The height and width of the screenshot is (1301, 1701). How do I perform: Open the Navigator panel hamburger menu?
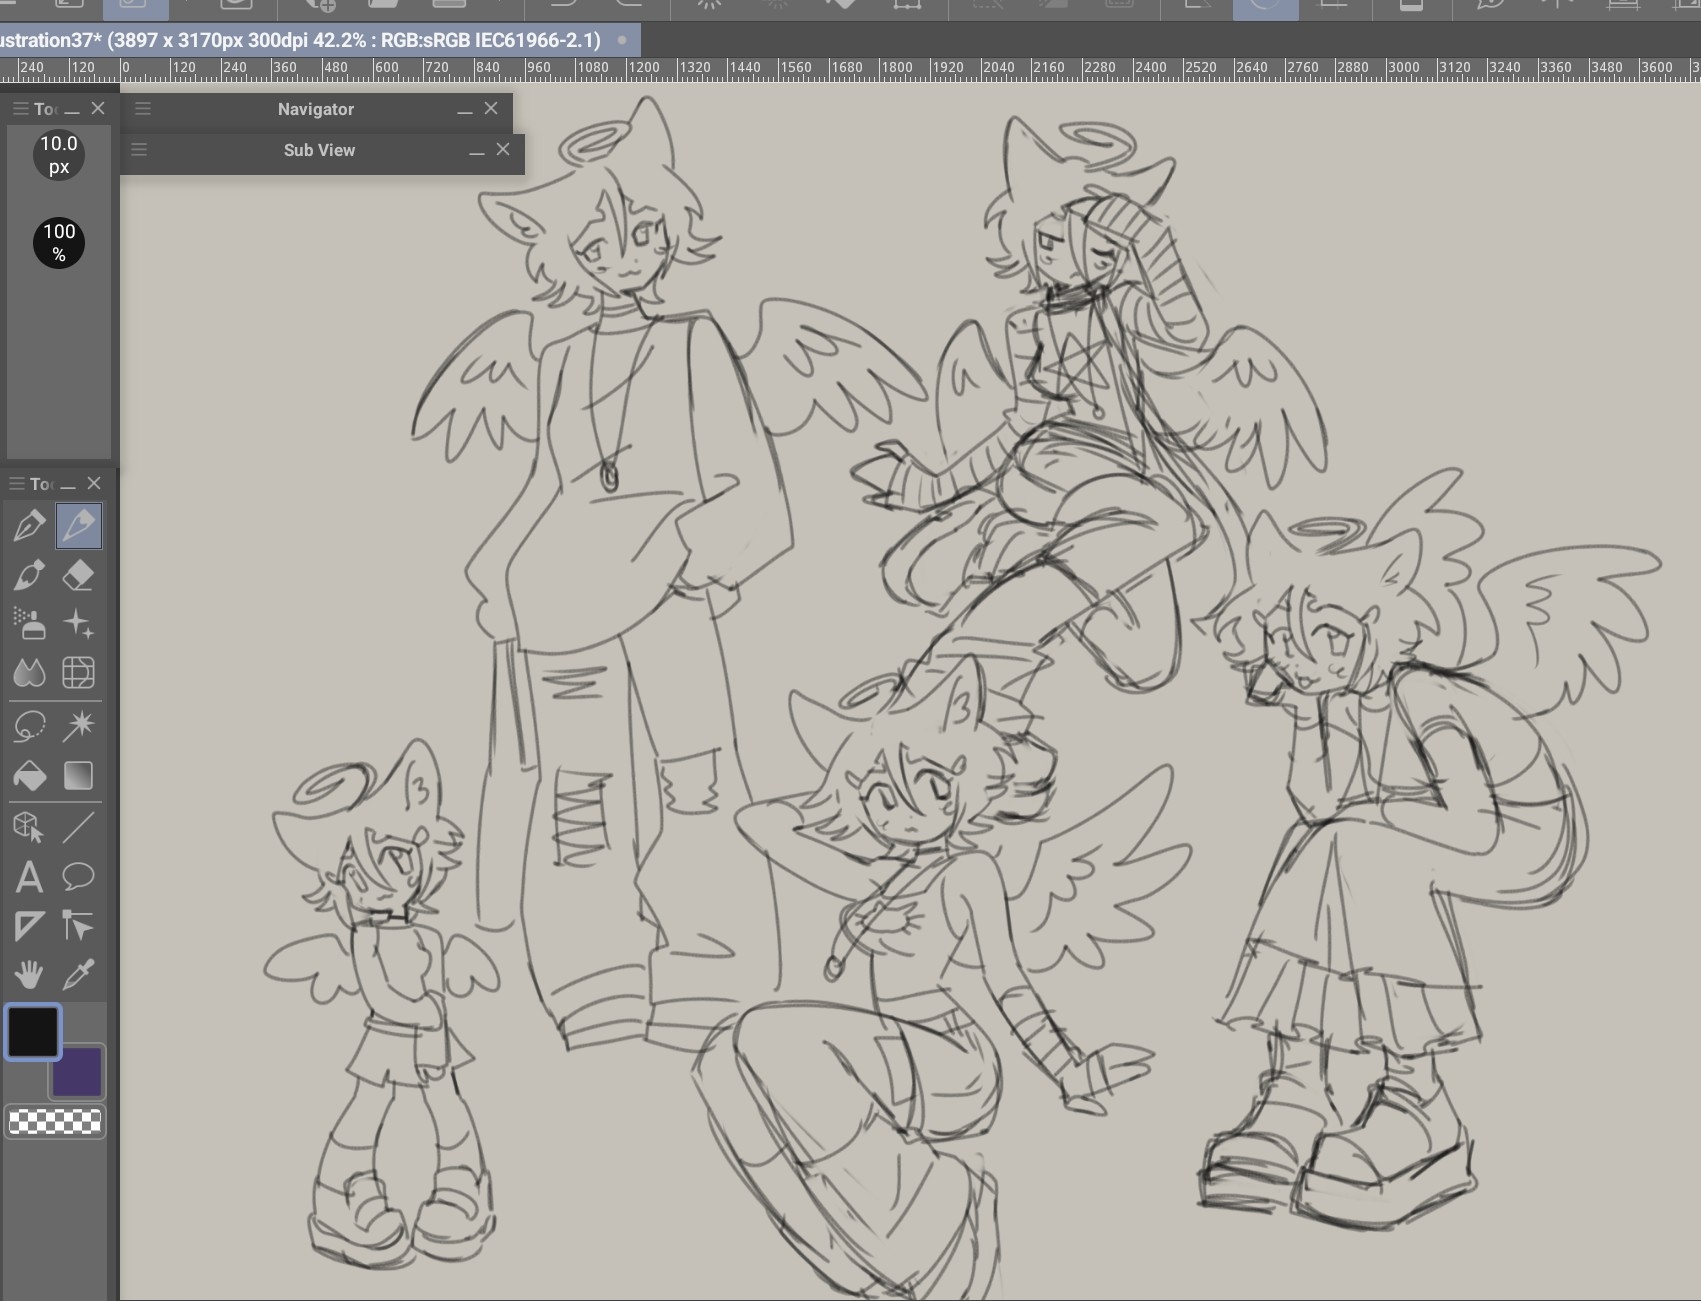coord(143,109)
